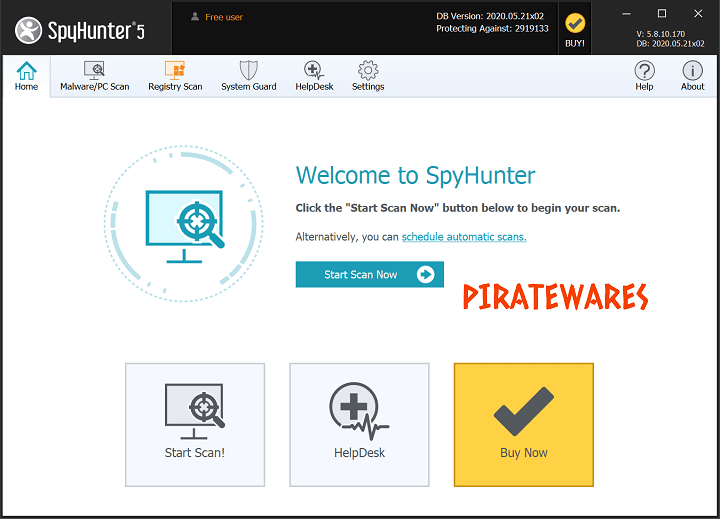This screenshot has height=519, width=720.
Task: Click the Free user account label
Action: pyautogui.click(x=217, y=17)
